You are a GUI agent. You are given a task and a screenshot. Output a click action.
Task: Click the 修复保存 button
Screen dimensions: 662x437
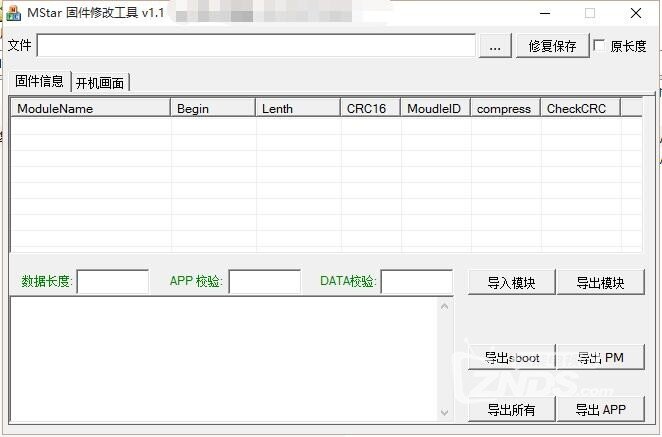pos(552,46)
